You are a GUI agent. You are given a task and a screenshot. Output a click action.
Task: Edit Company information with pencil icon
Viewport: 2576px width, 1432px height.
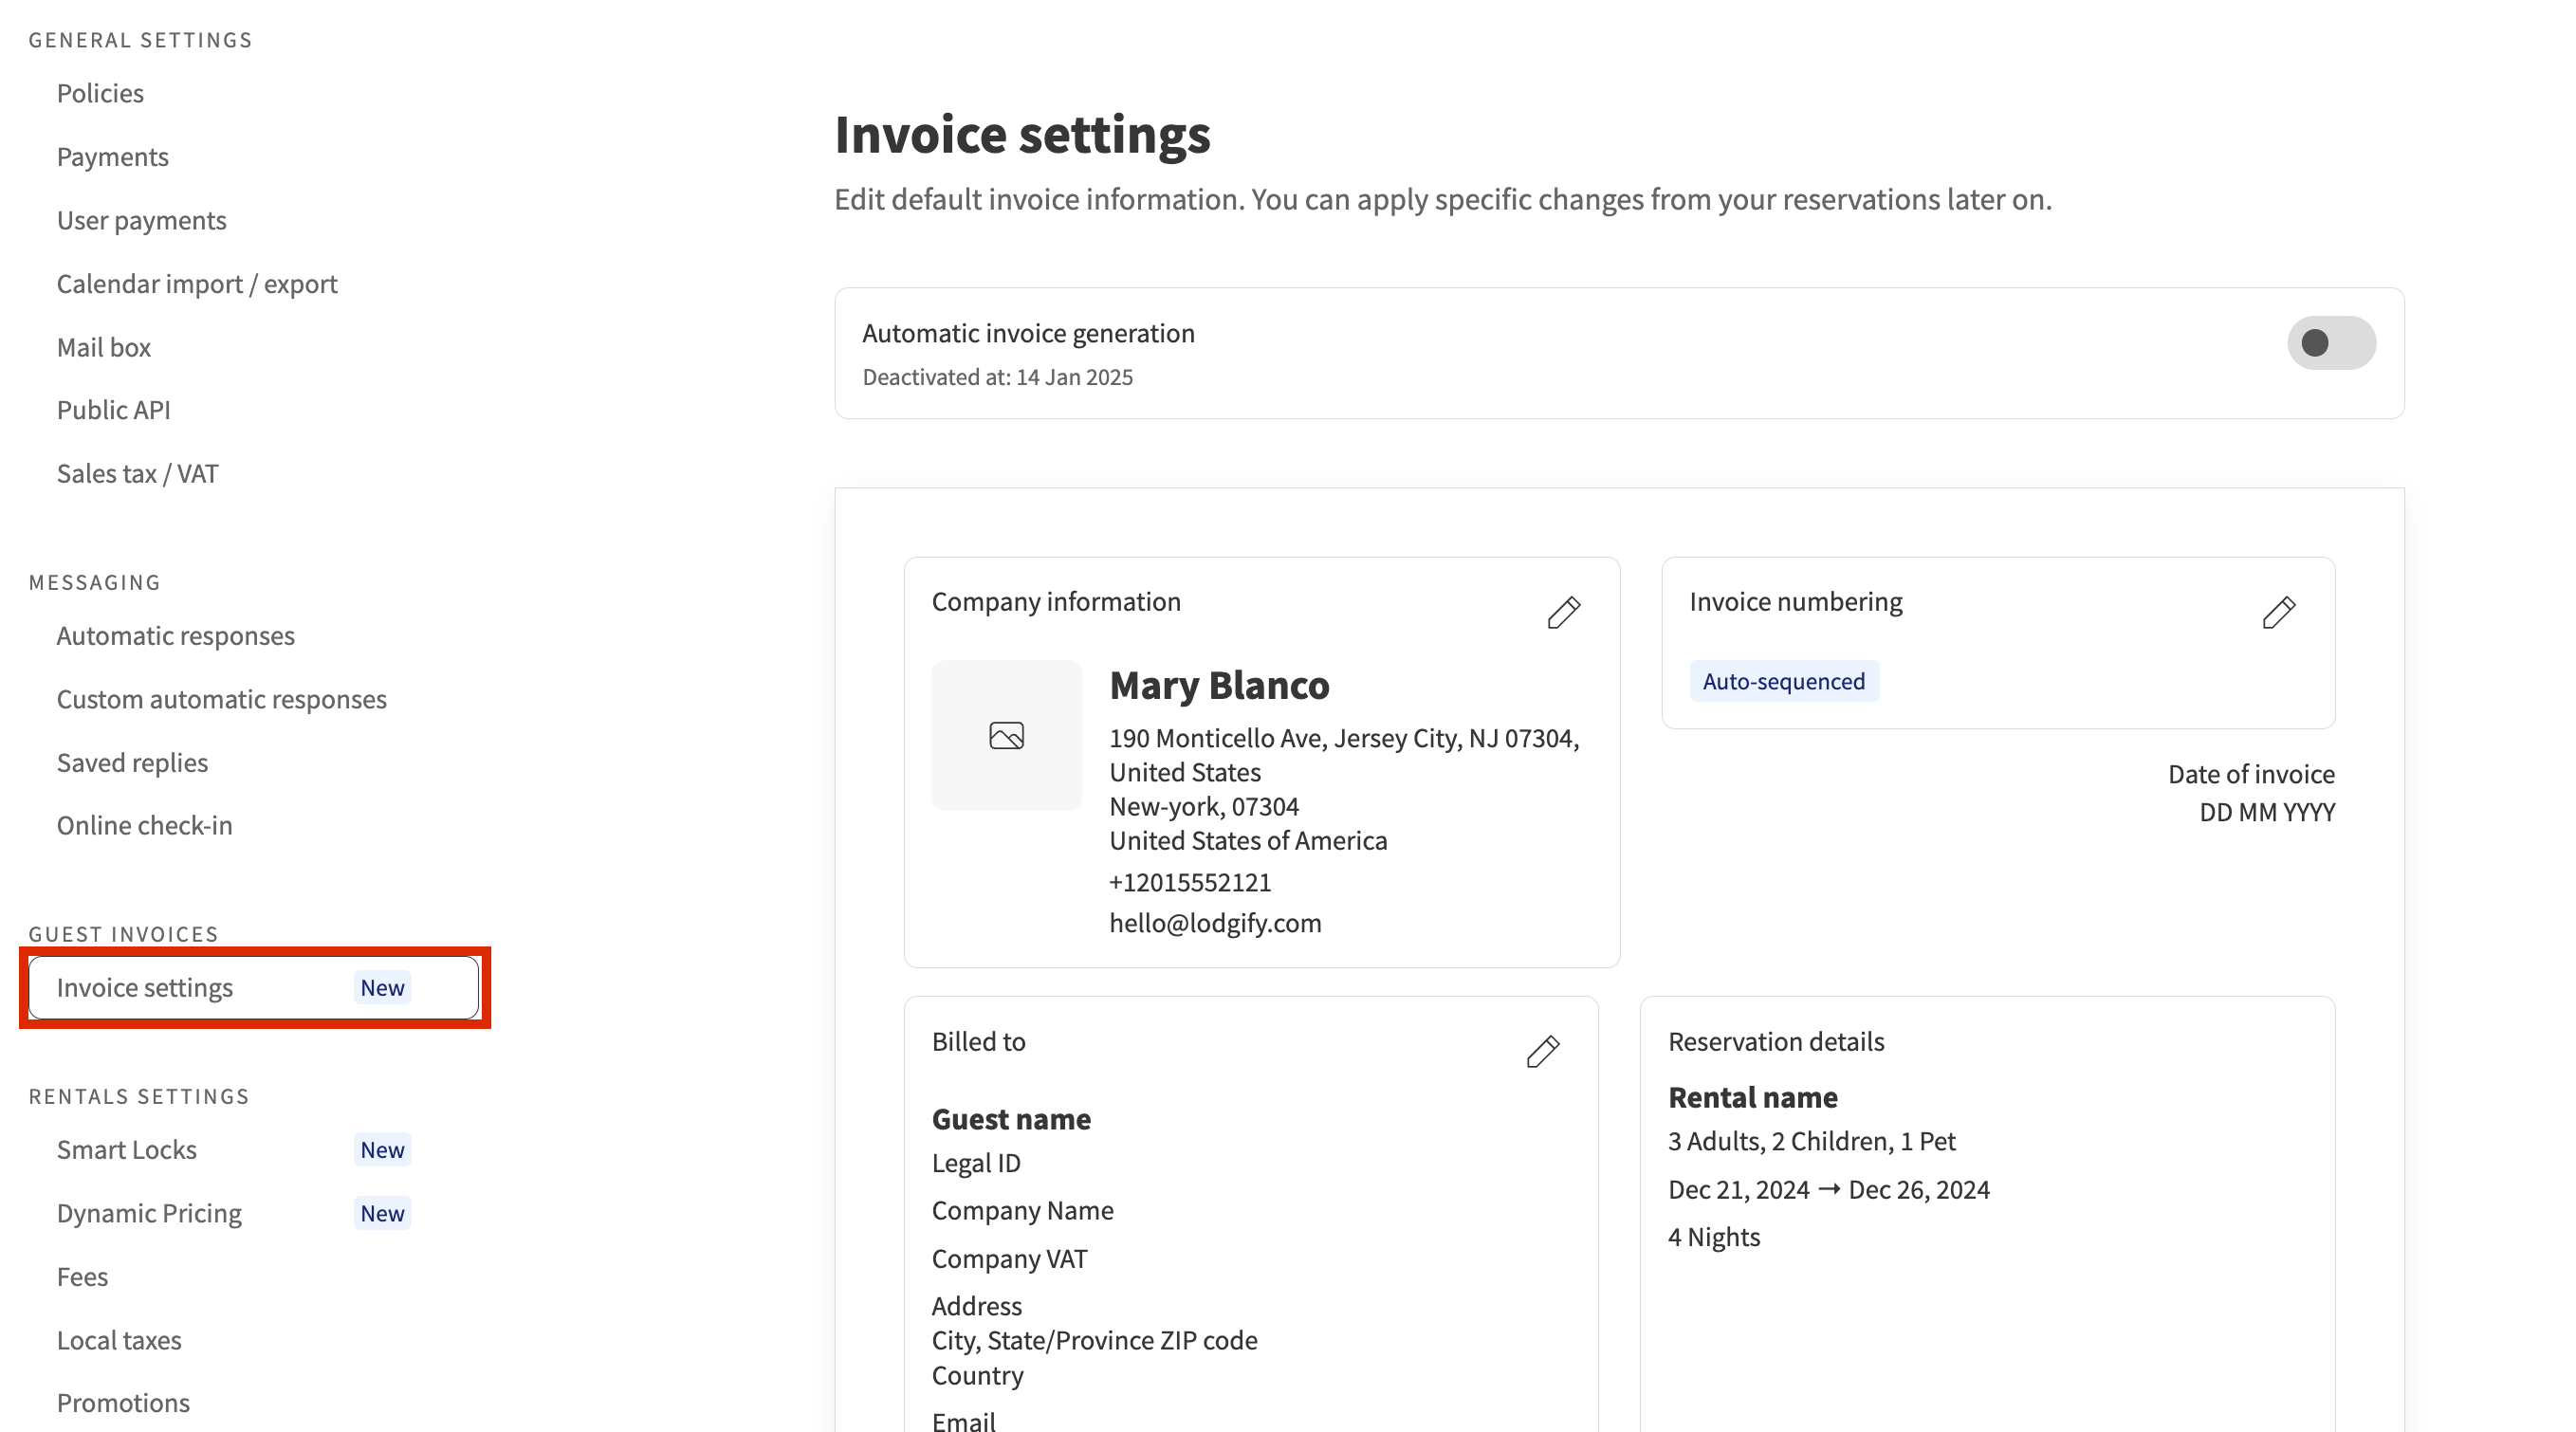pos(1564,612)
